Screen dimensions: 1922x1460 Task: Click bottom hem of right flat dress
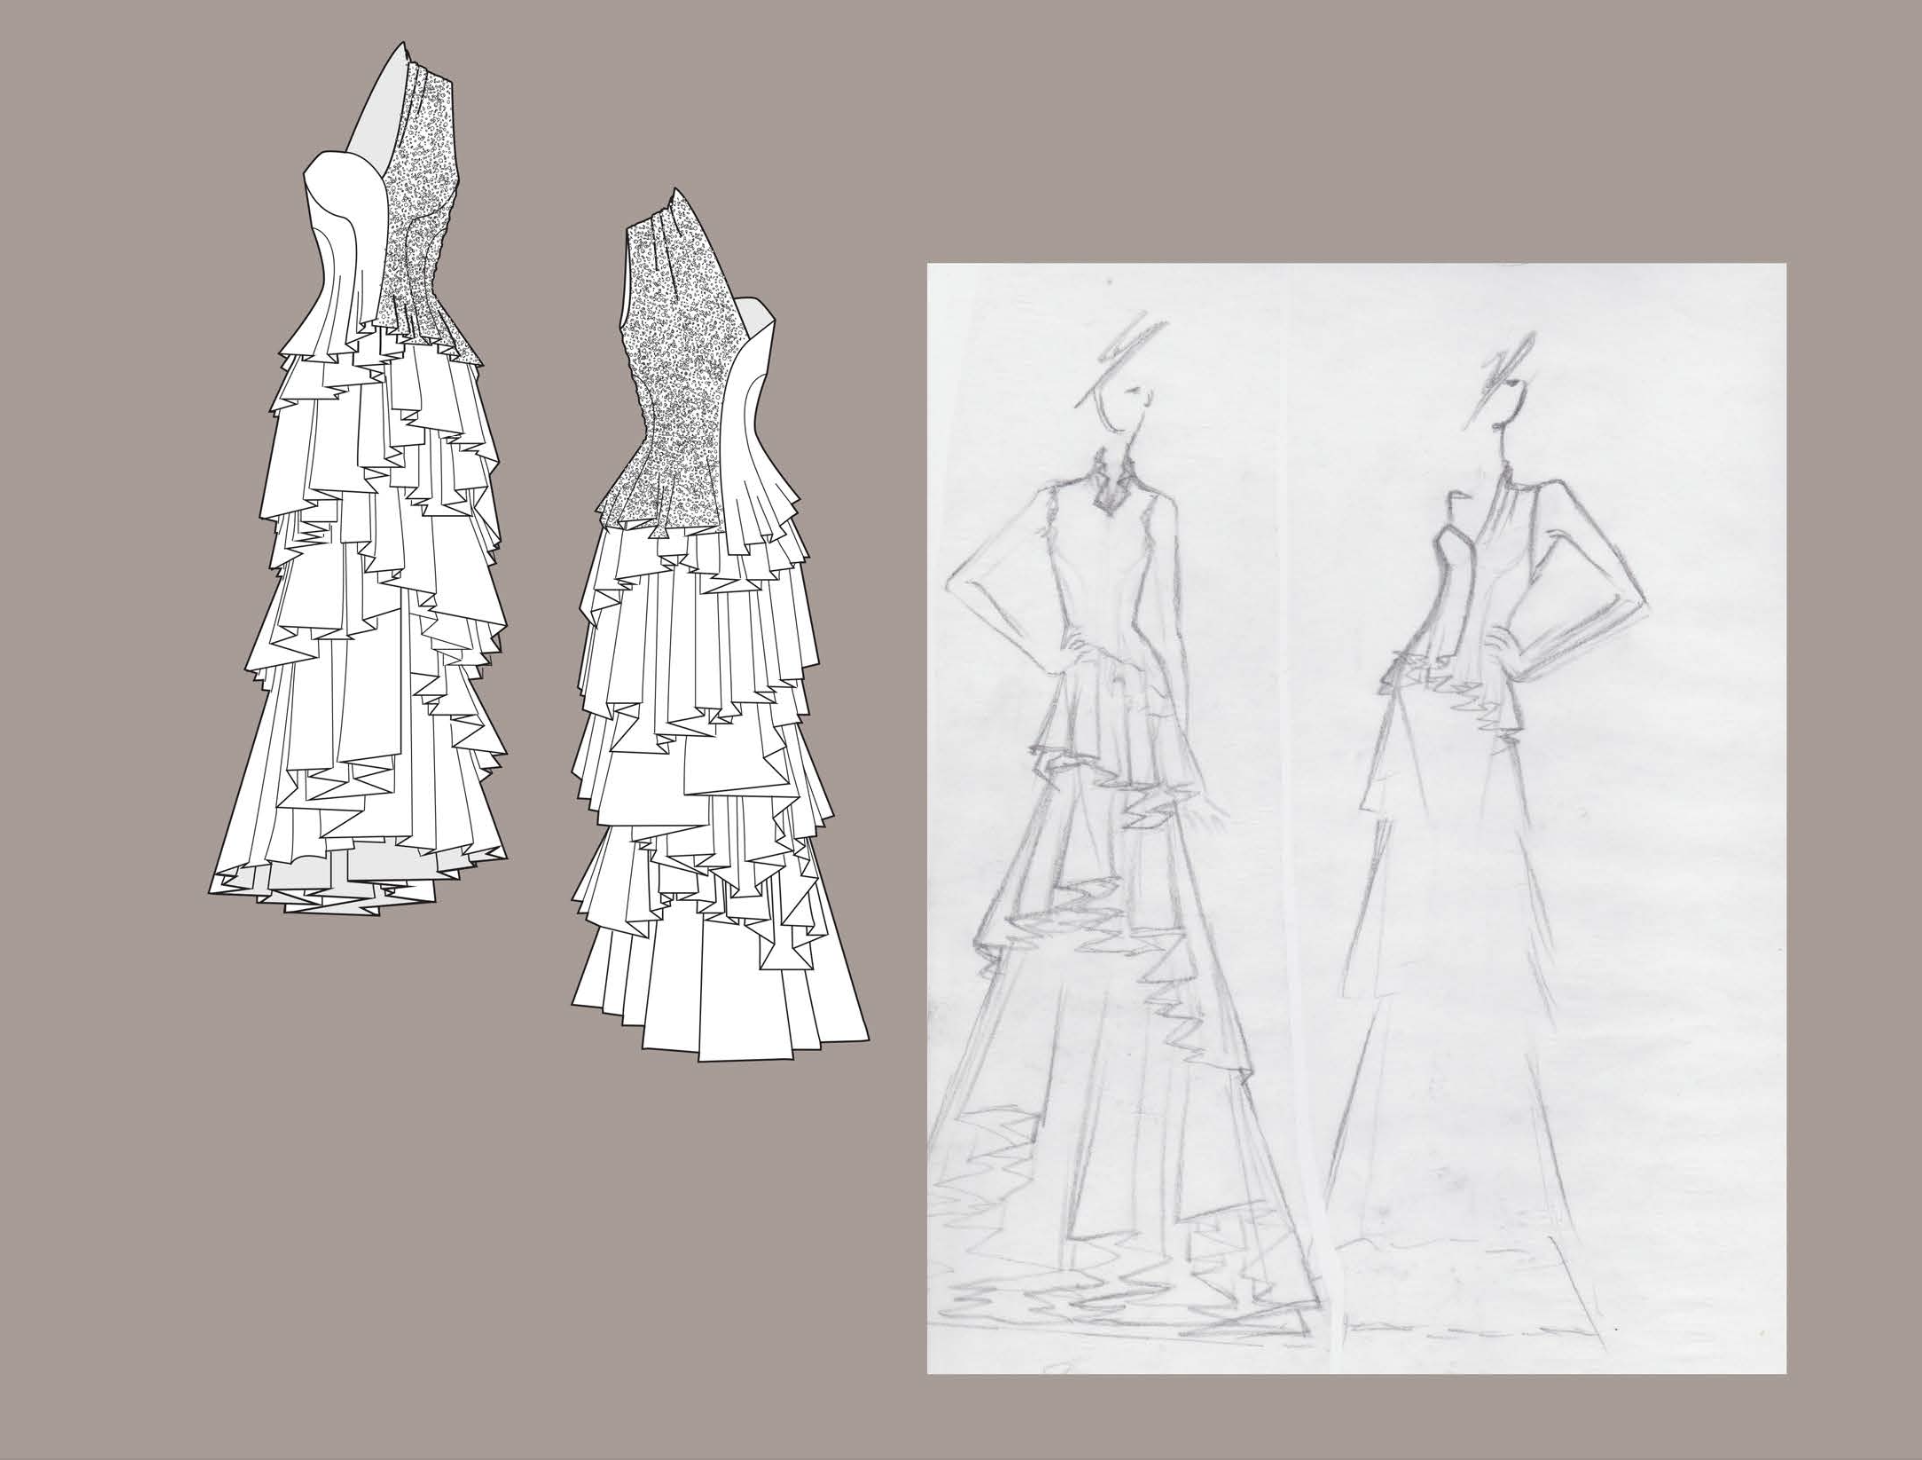(x=730, y=1040)
